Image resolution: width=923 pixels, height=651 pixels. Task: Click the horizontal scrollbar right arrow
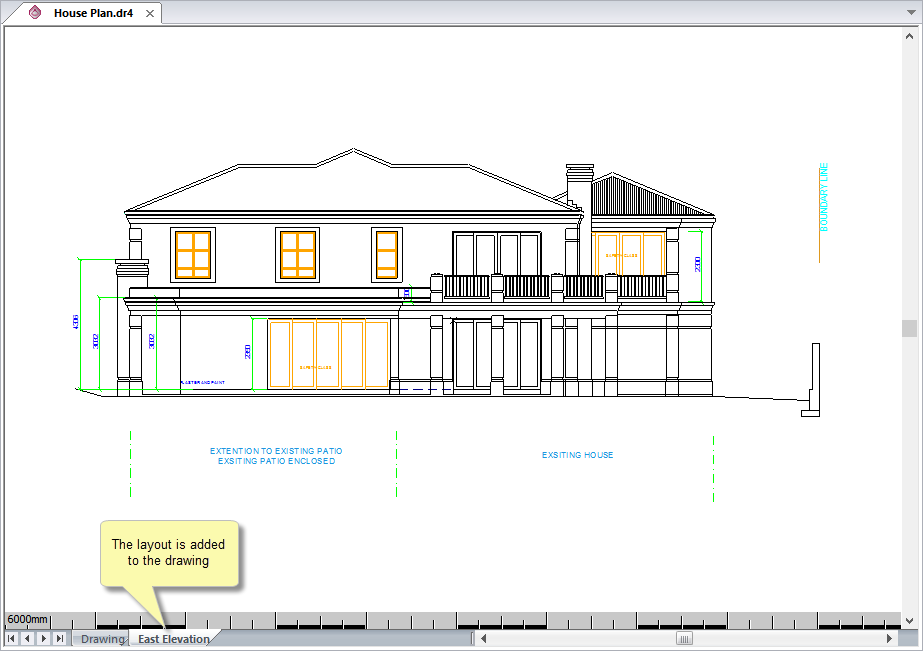[891, 637]
